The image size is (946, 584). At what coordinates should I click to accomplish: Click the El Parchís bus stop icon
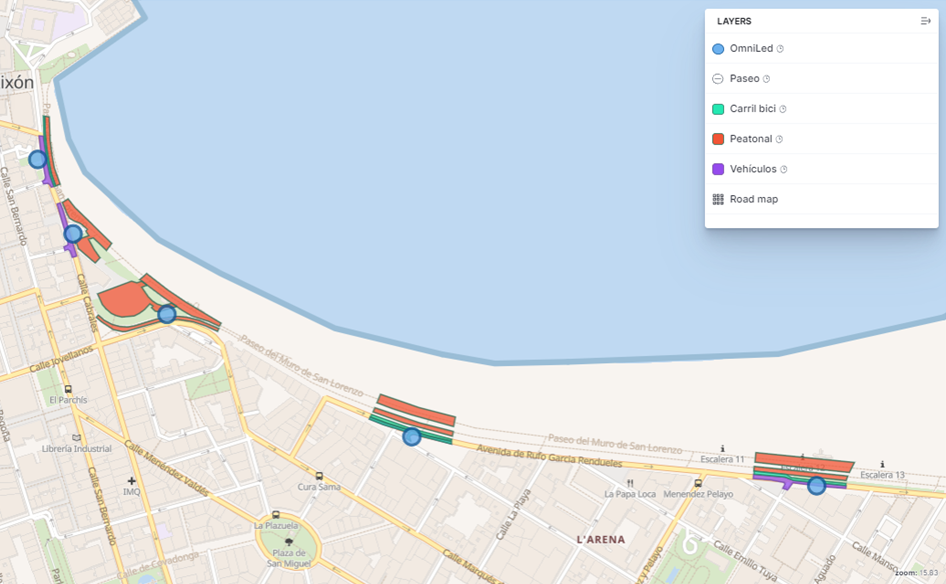(68, 389)
